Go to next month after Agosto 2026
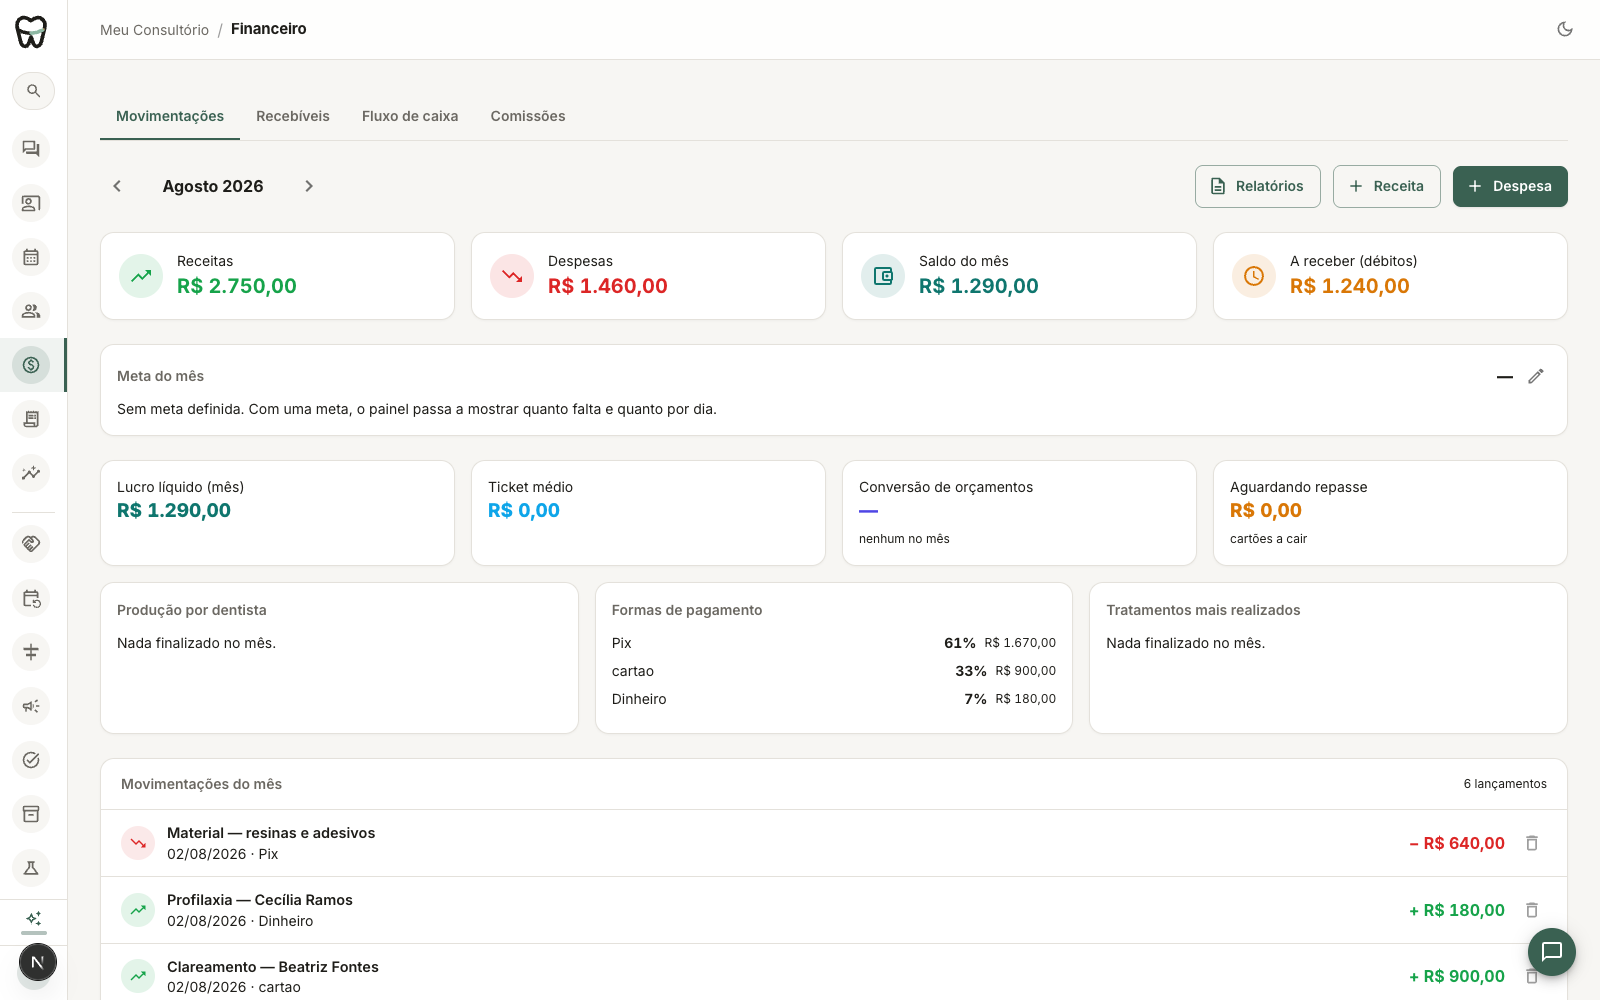The width and height of the screenshot is (1600, 1000). pos(309,186)
